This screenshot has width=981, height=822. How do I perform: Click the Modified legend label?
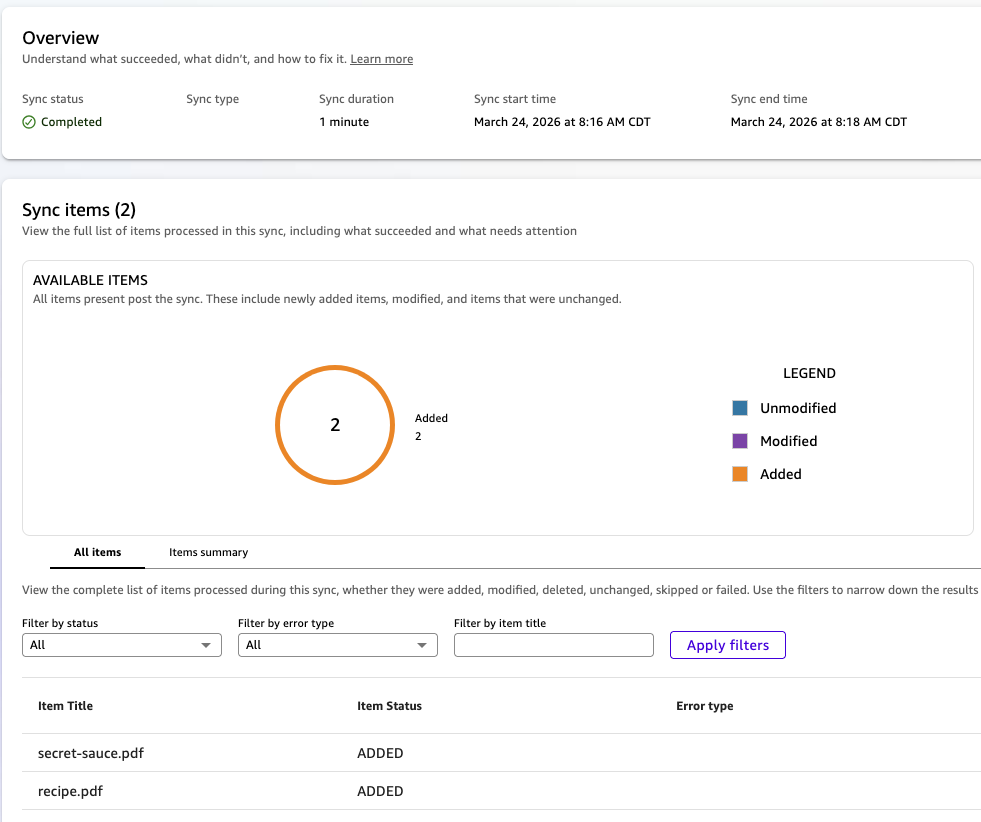coord(788,441)
